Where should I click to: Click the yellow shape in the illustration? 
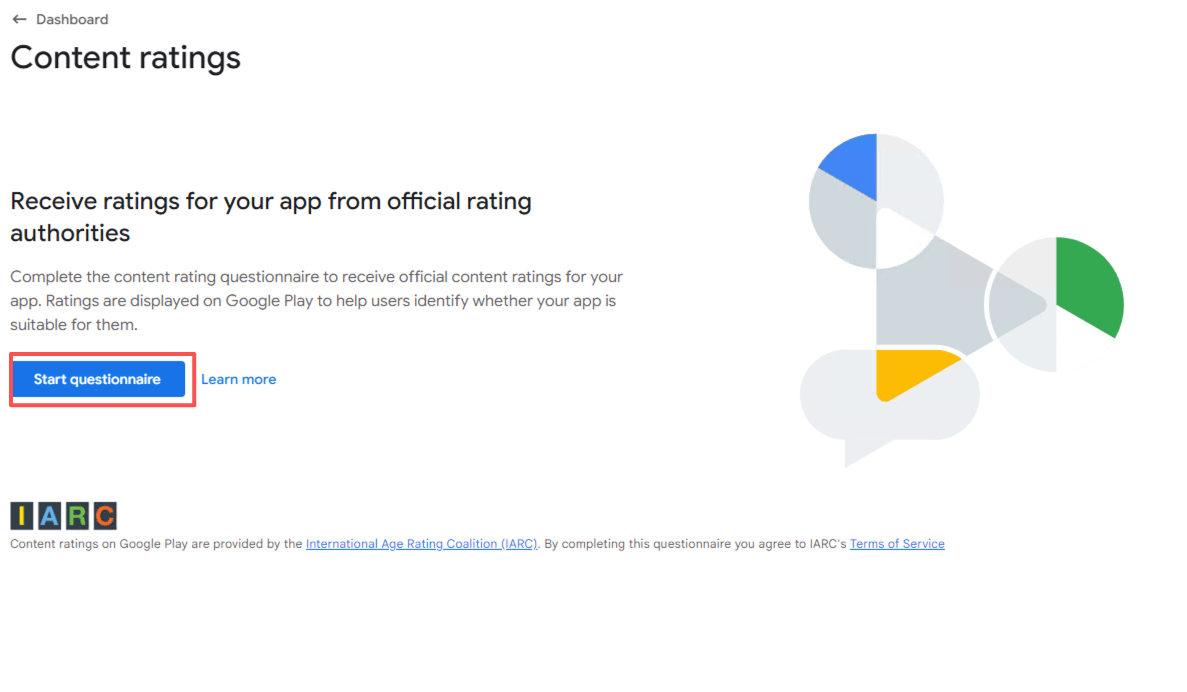pos(905,371)
